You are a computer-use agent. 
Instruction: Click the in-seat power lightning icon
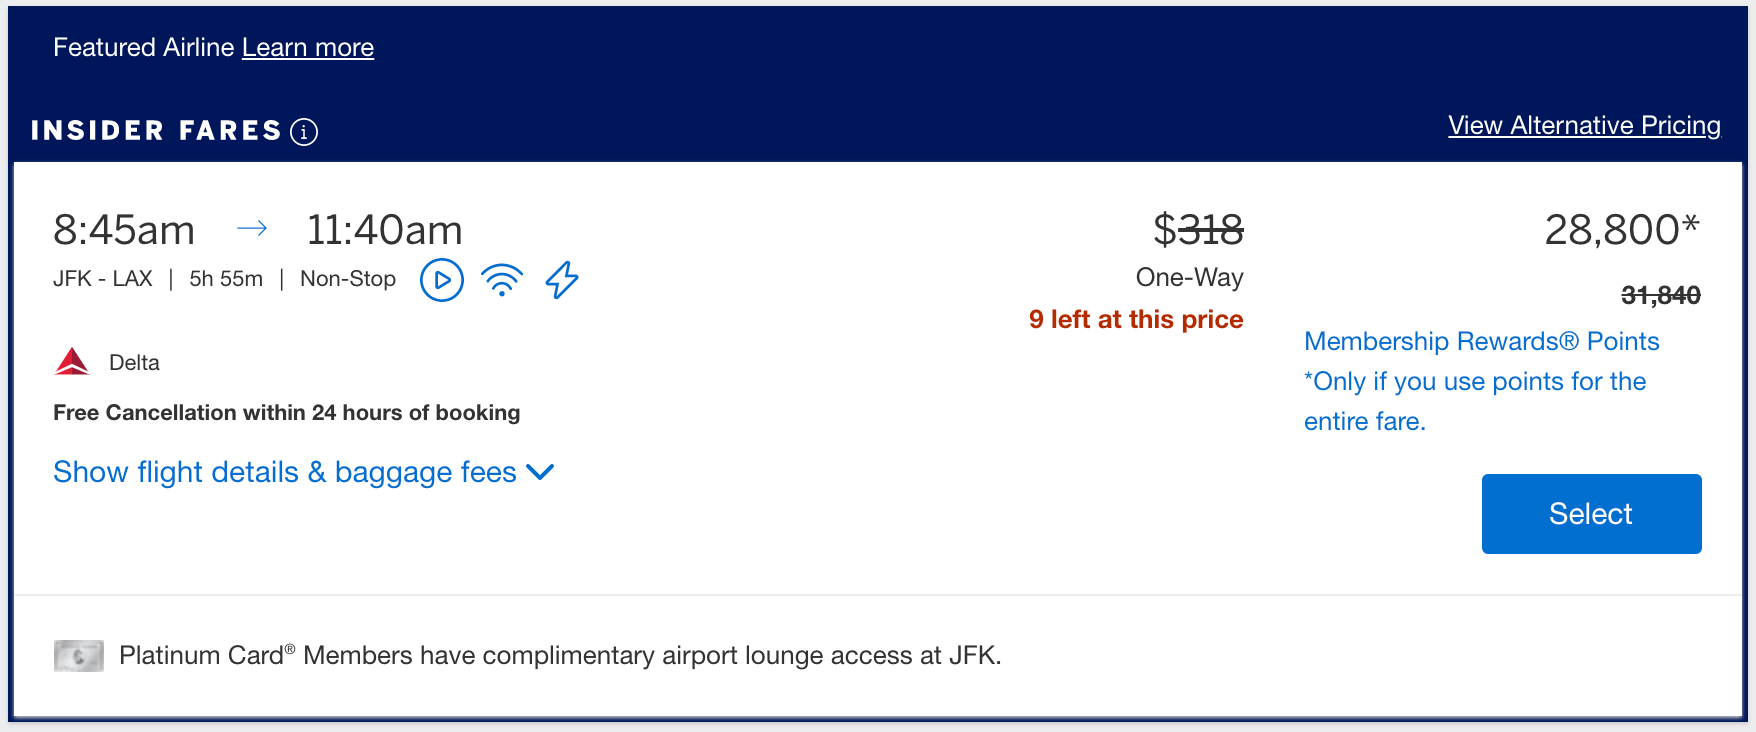(x=562, y=281)
